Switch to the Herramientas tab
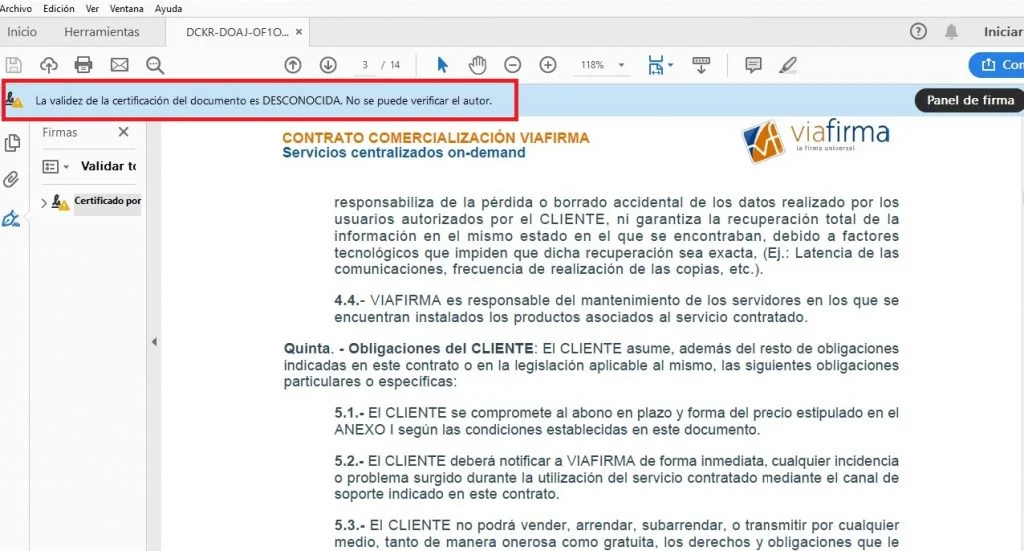Viewport: 1024px width, 551px height. pos(102,32)
